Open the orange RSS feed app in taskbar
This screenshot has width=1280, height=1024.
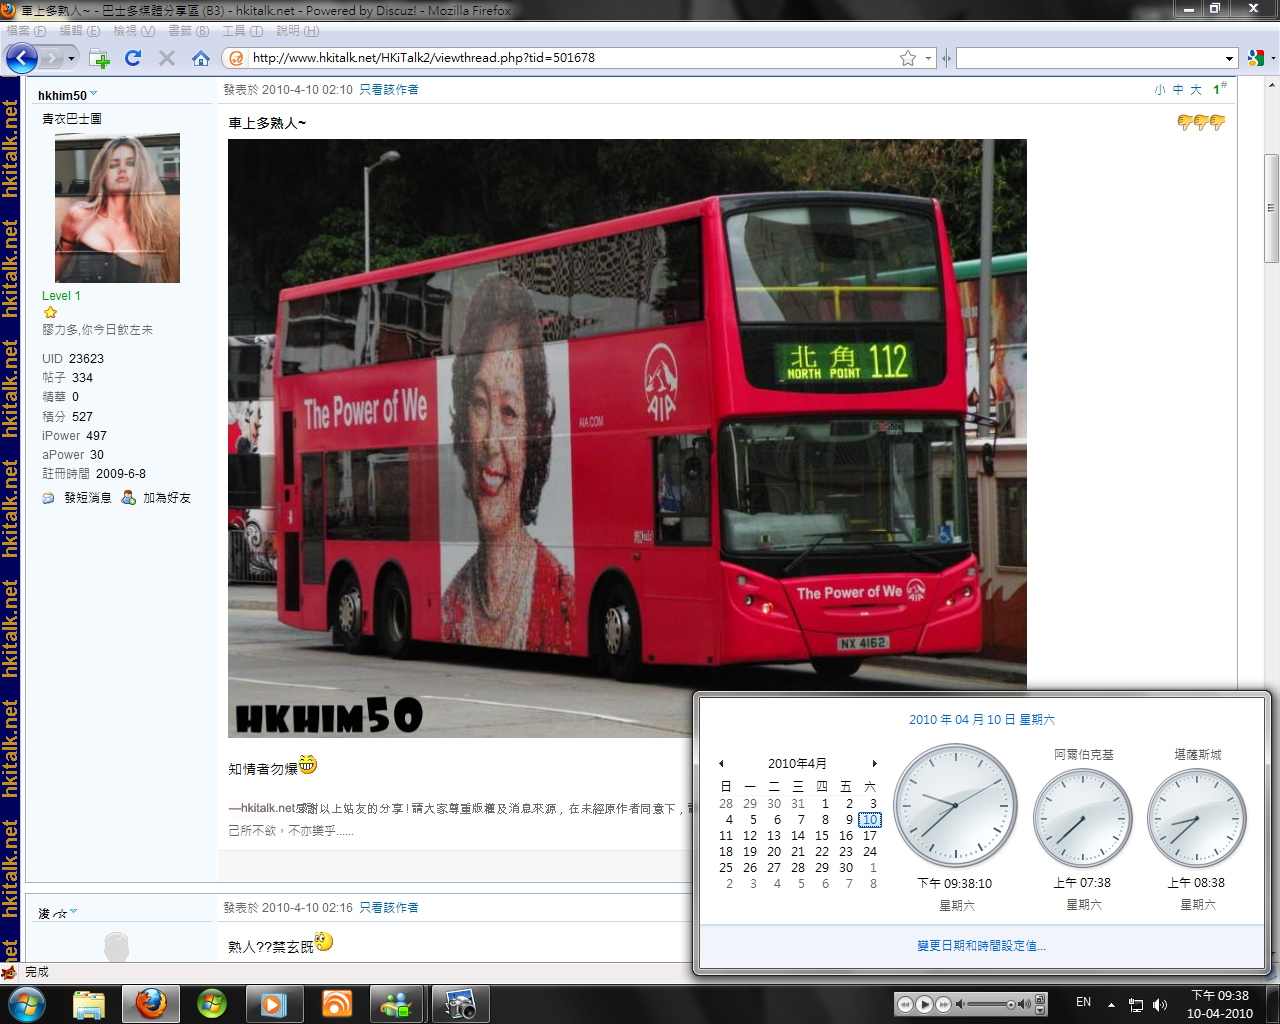point(336,1004)
